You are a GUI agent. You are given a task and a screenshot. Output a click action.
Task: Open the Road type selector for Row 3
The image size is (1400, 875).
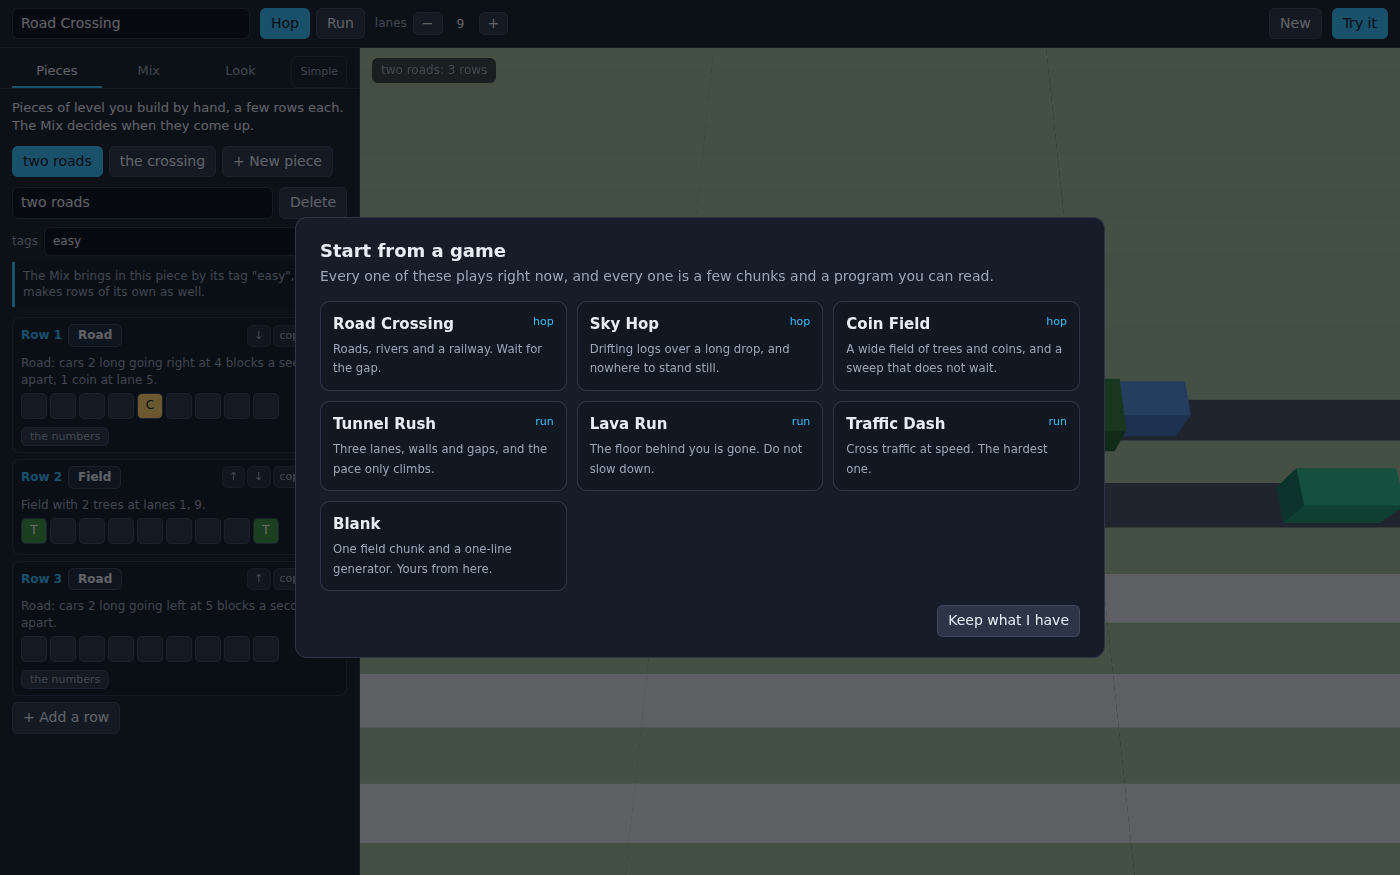[95, 579]
